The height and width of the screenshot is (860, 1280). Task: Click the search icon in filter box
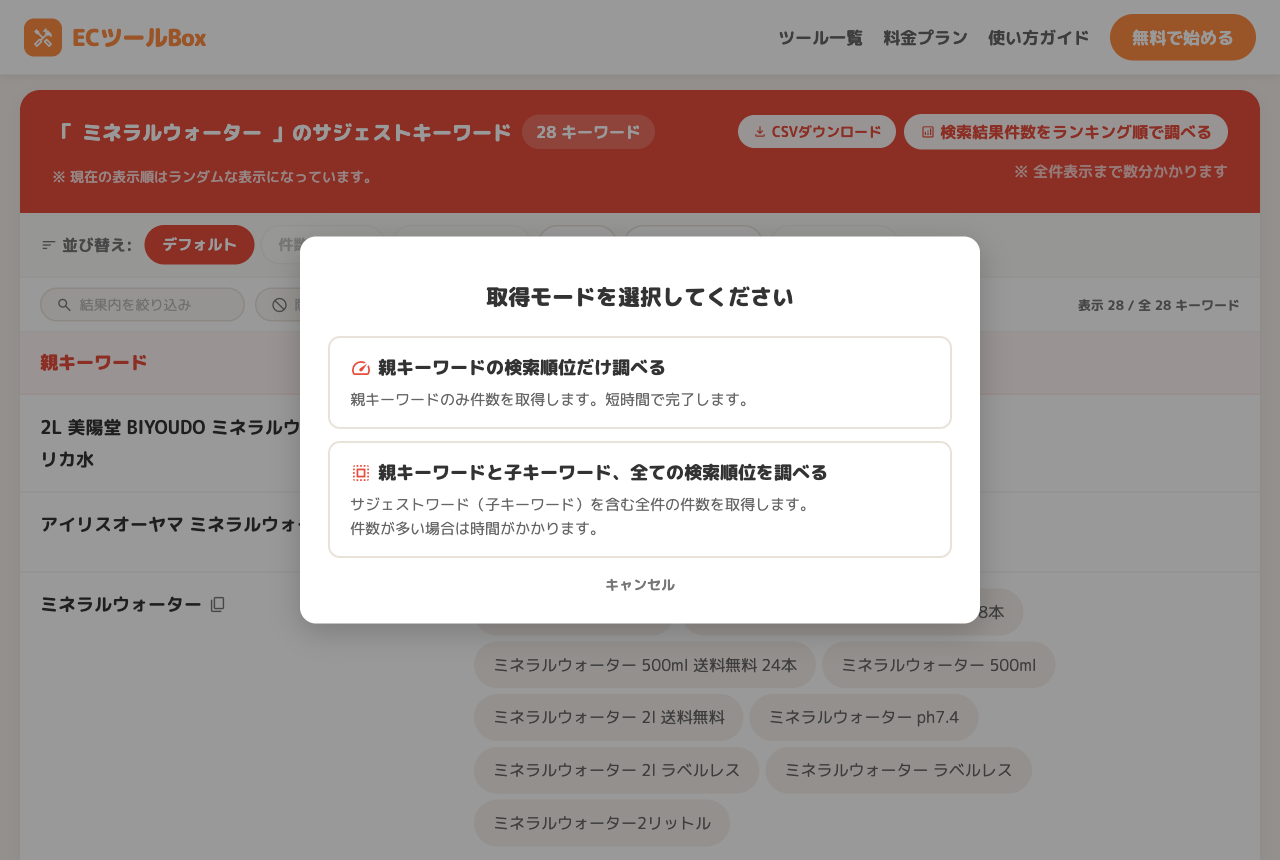(x=64, y=305)
